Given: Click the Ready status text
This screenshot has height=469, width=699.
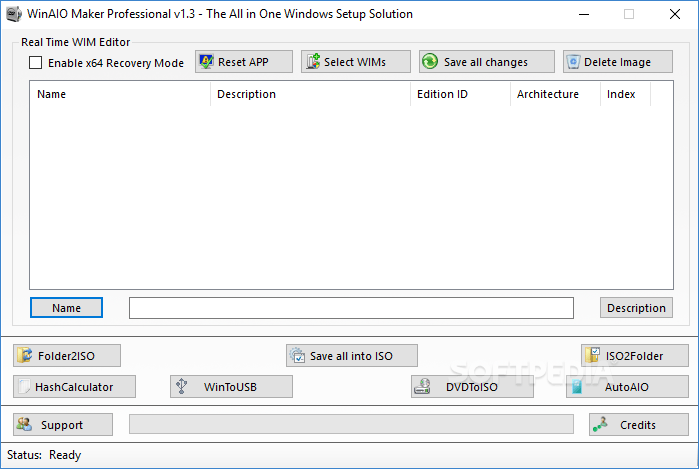Looking at the screenshot, I should (x=65, y=455).
